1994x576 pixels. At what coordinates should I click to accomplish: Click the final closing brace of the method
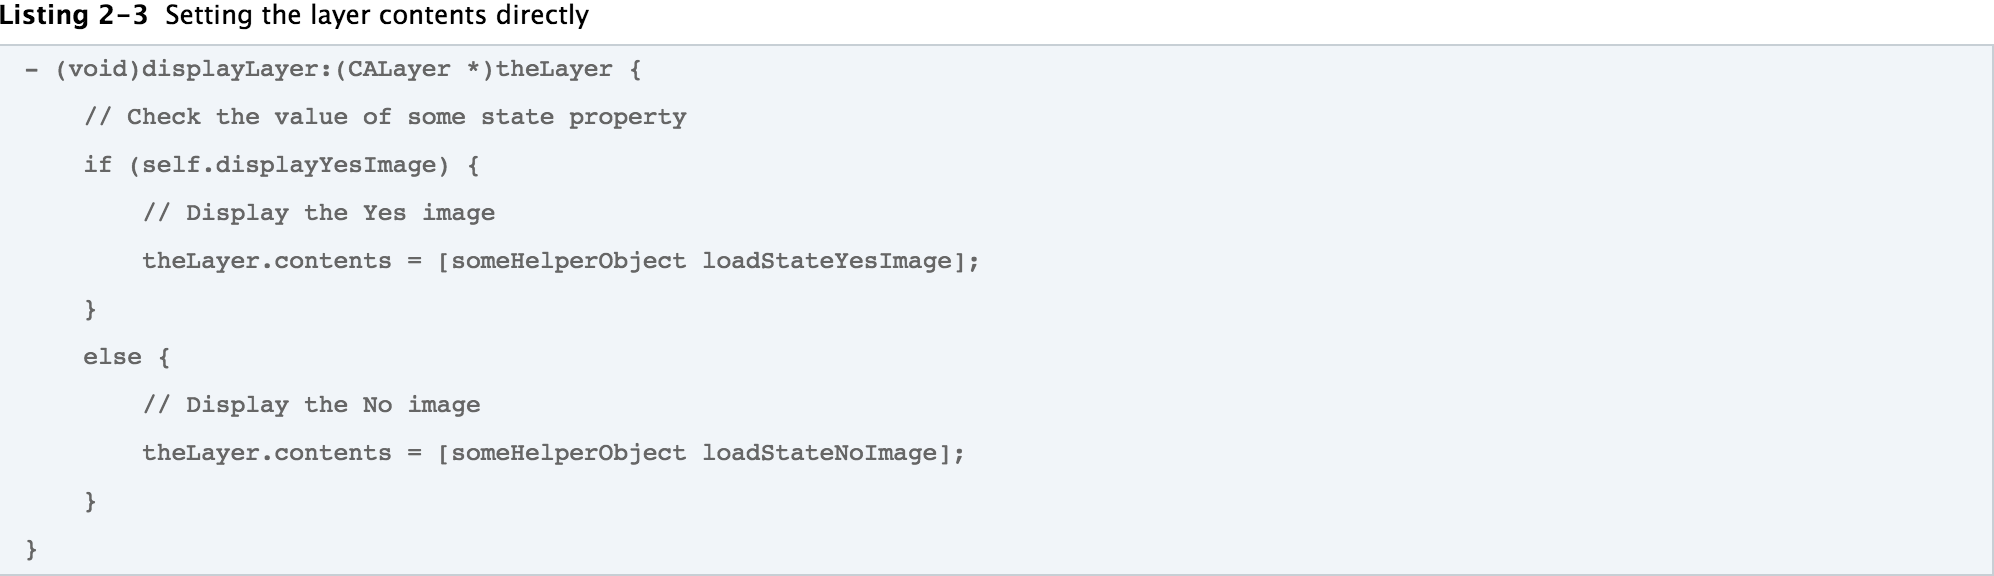[32, 549]
